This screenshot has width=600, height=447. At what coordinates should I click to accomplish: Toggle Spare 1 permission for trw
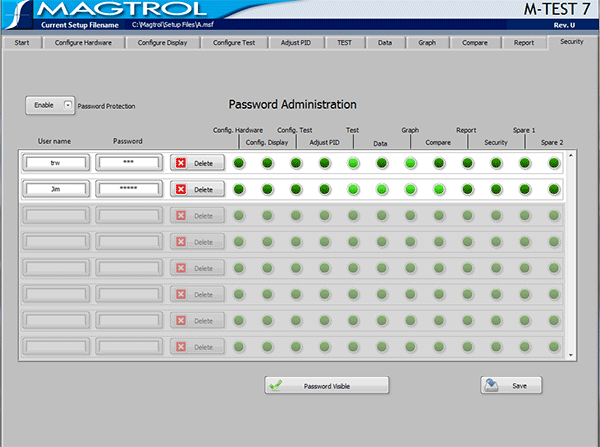(x=525, y=163)
